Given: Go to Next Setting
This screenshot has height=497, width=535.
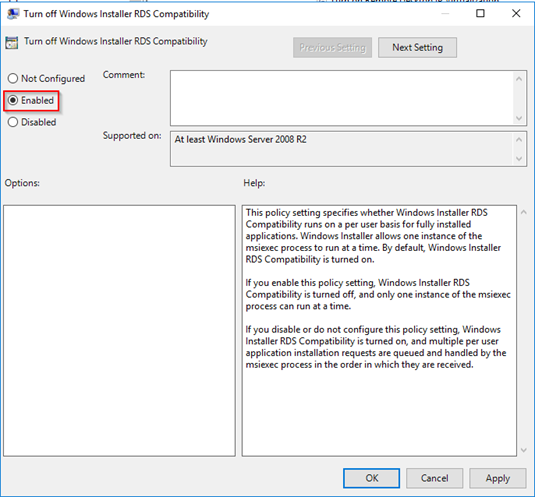Looking at the screenshot, I should (417, 47).
